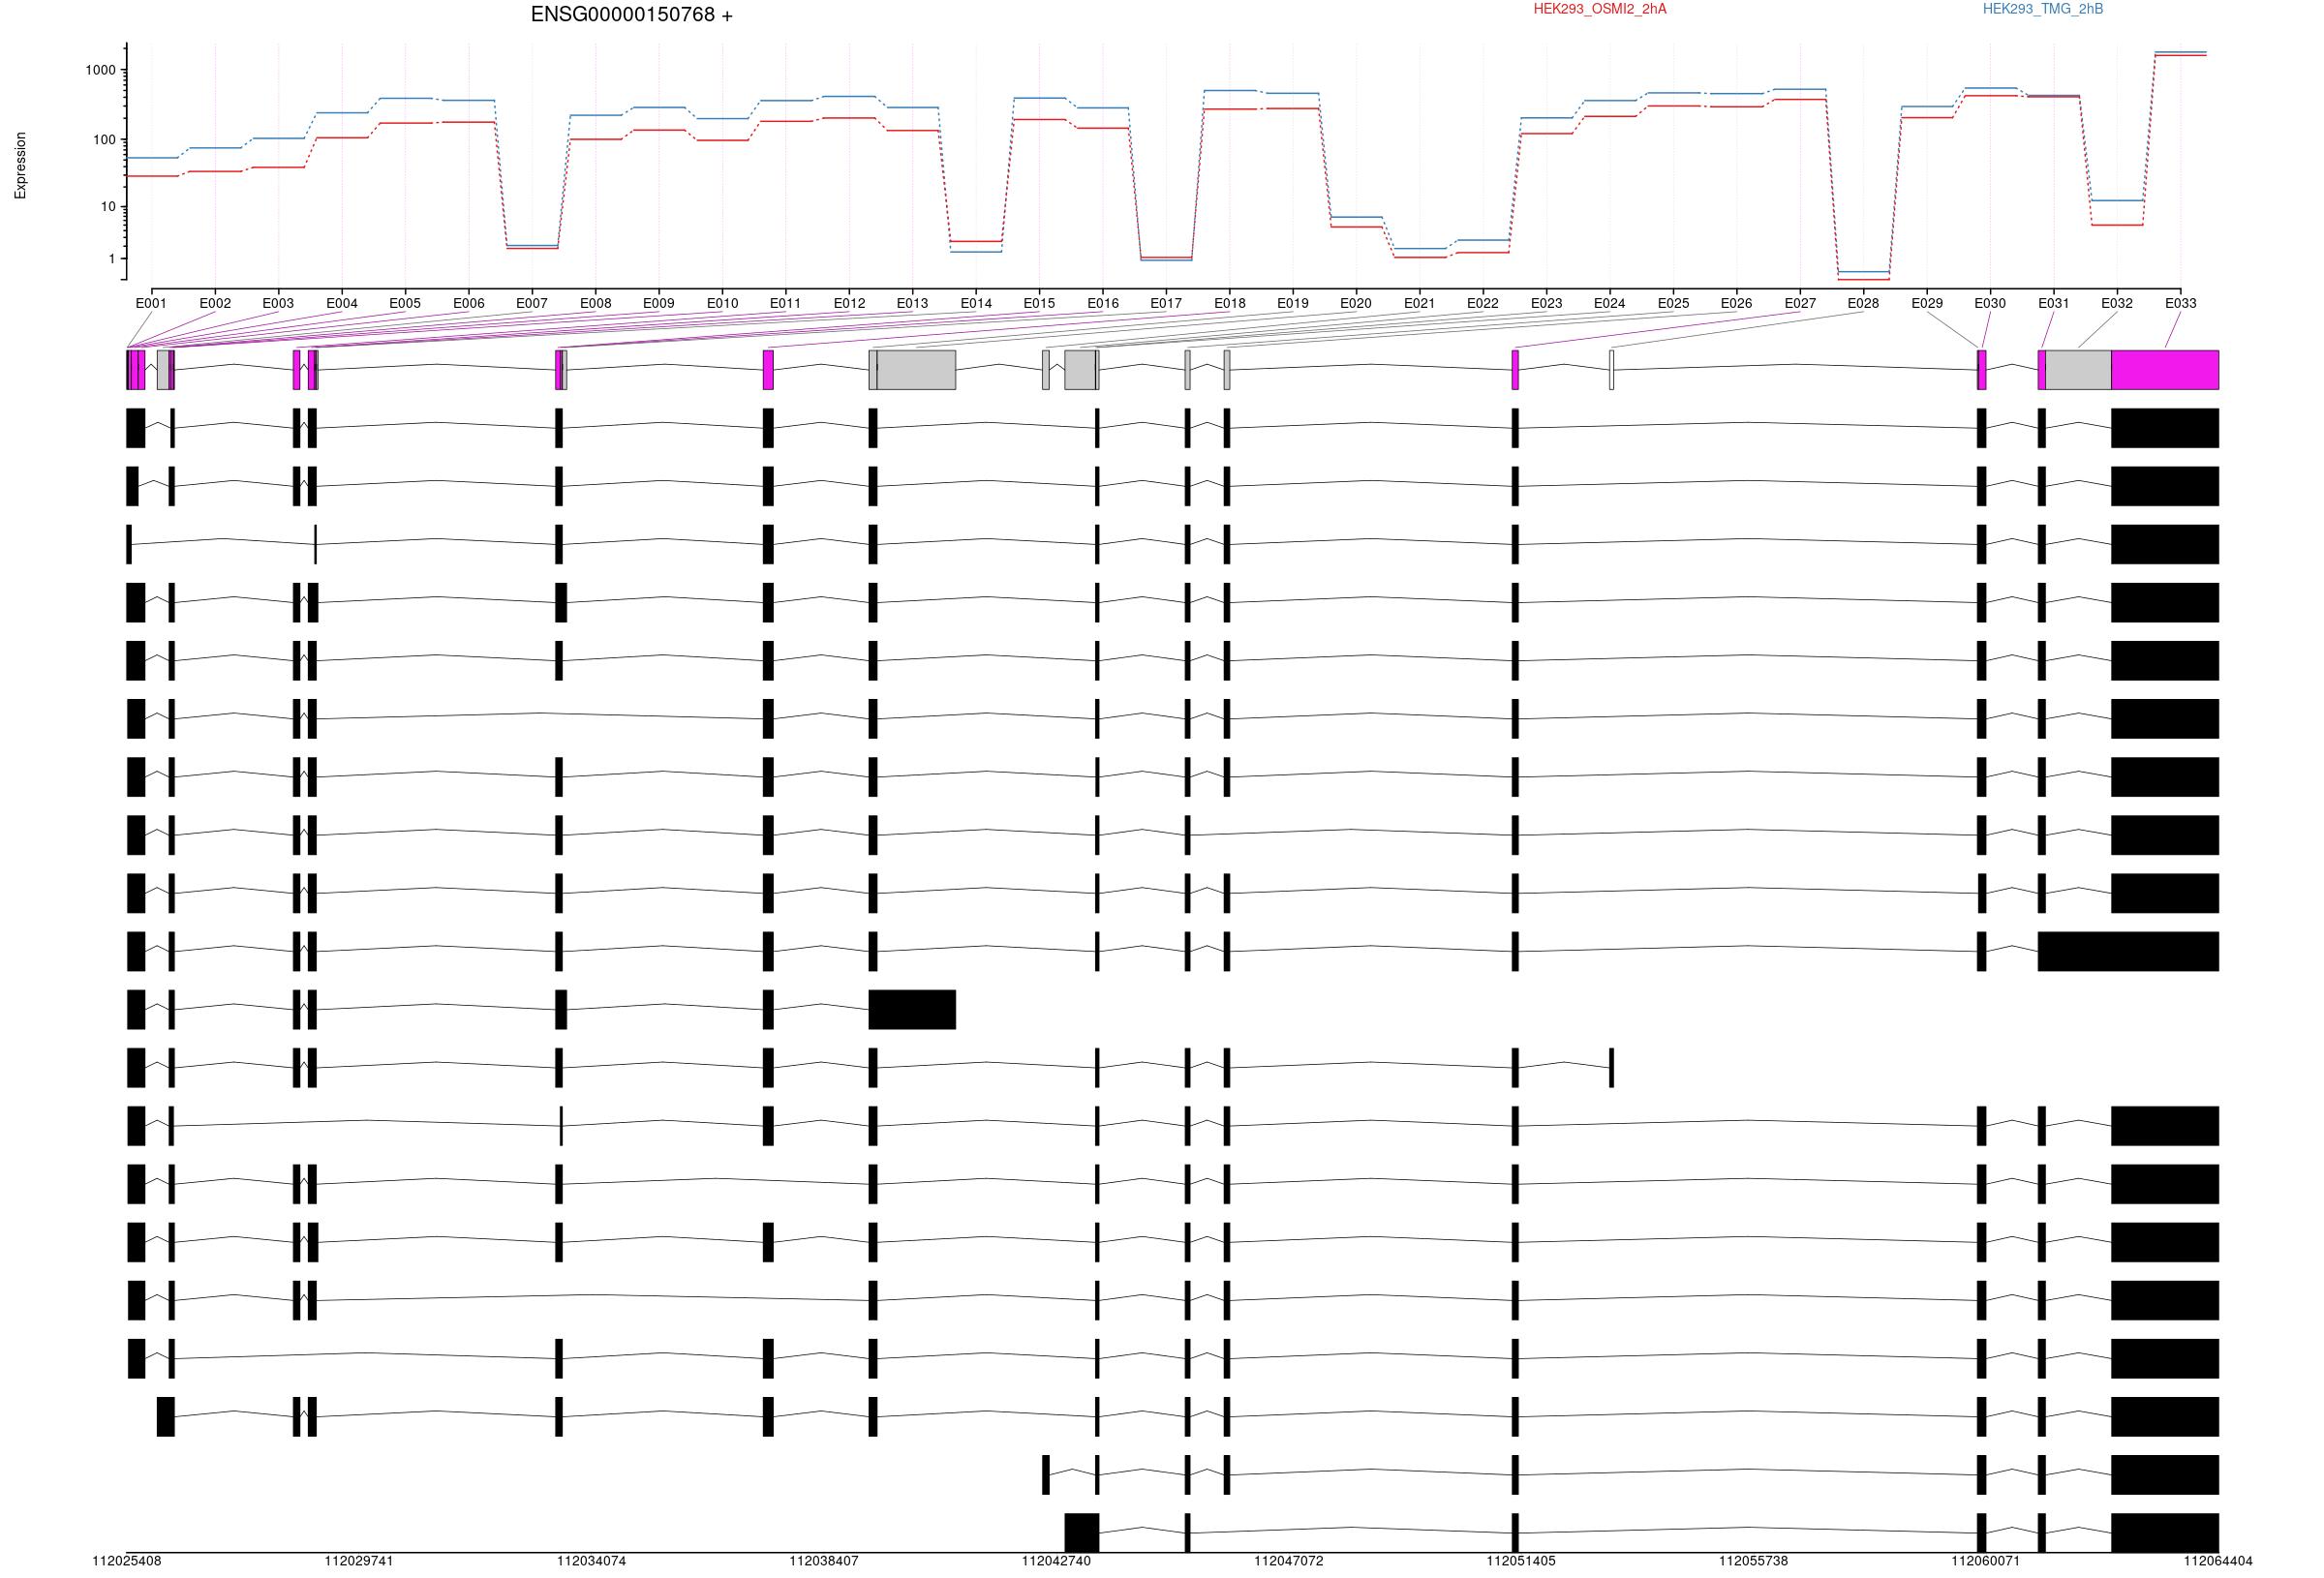This screenshot has height=1578, width=2324.
Task: Click exon label E023
Action: (1547, 303)
